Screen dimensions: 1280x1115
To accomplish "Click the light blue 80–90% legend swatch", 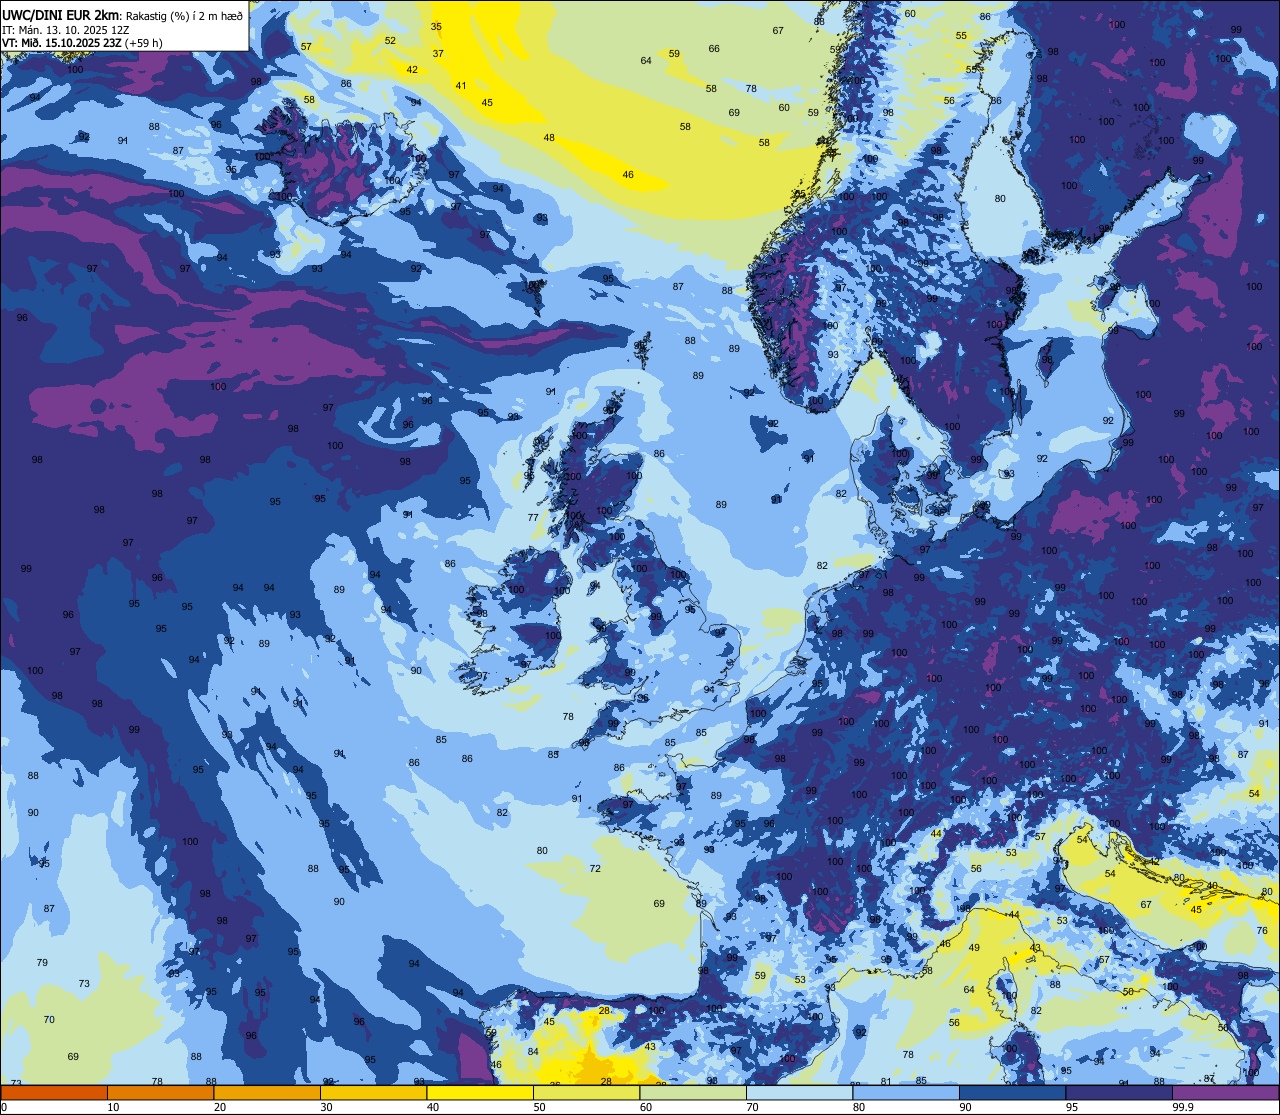I will coord(906,1092).
